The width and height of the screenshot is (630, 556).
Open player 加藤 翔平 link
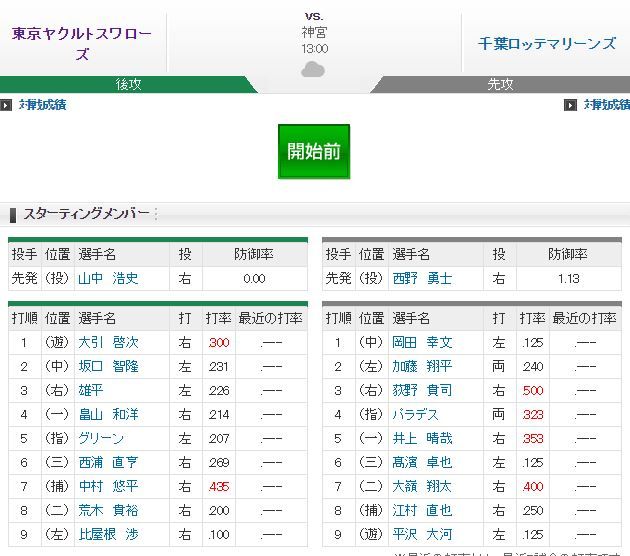point(422,366)
